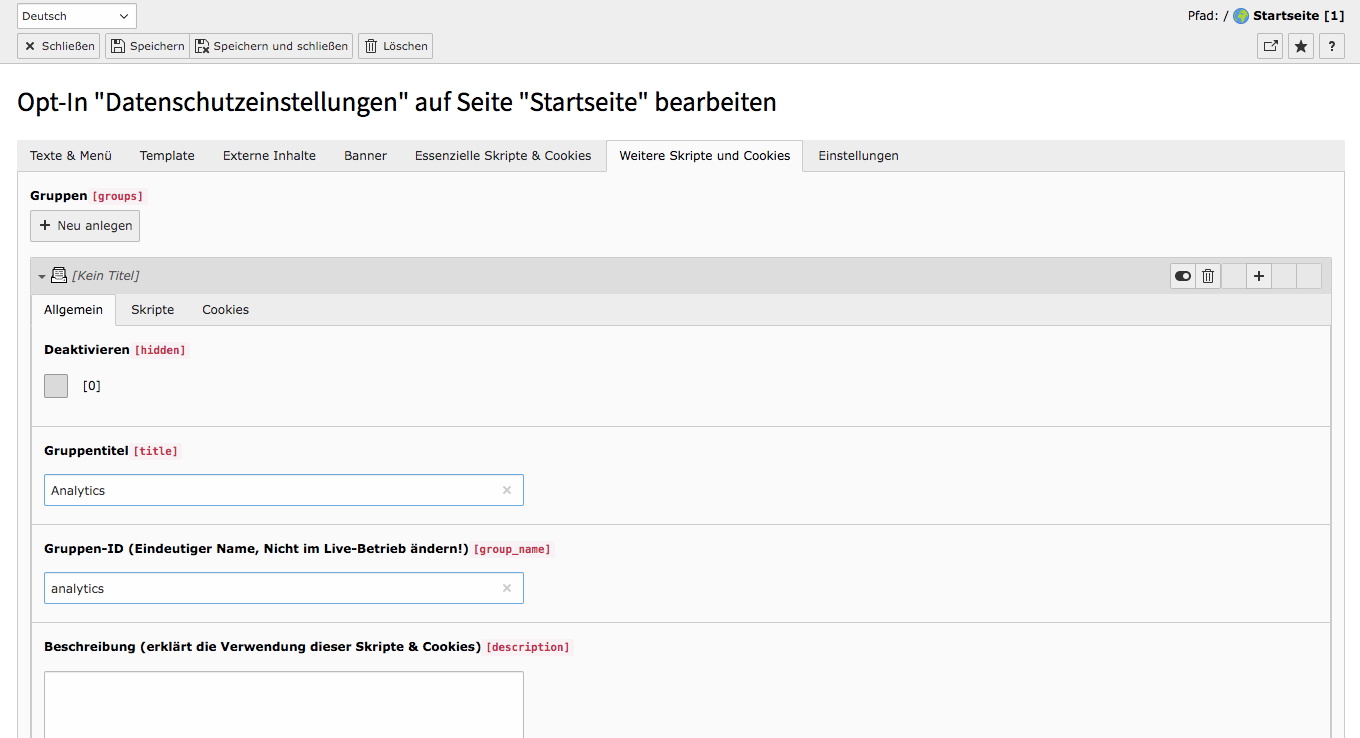Toggle visibility of the group record

coord(1183,276)
